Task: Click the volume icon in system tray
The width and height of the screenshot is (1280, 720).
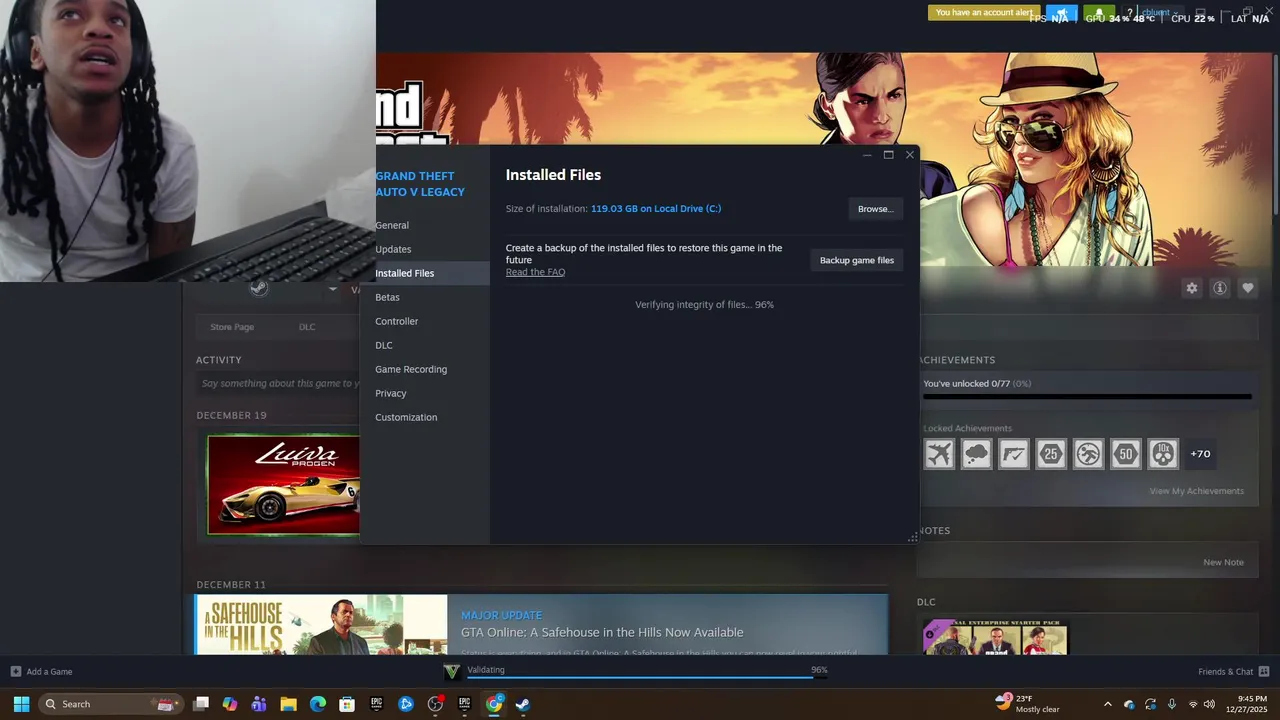Action: pyautogui.click(x=1210, y=704)
